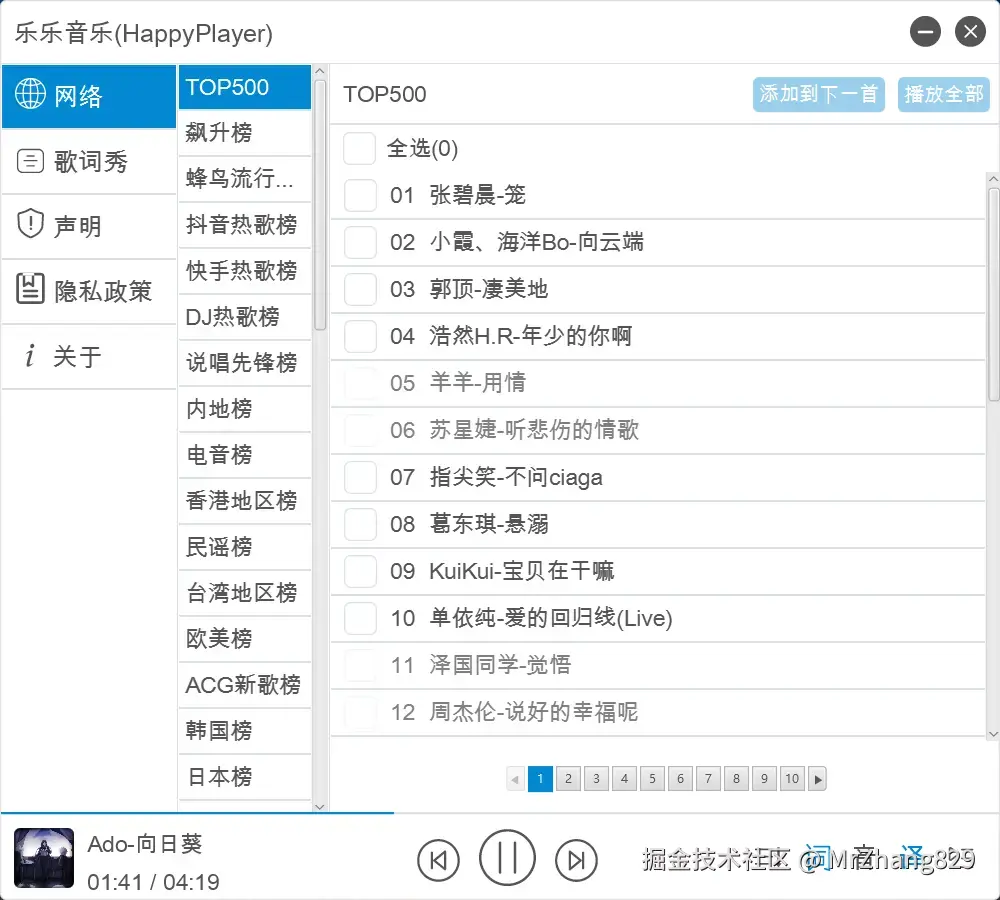
Task: Check the box for song 07 不问ciaga
Action: (360, 477)
